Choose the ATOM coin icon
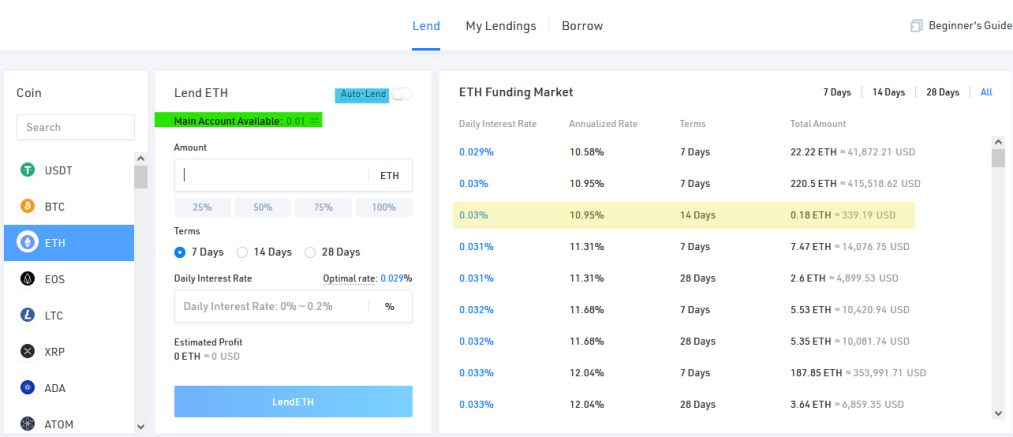 [x=27, y=424]
